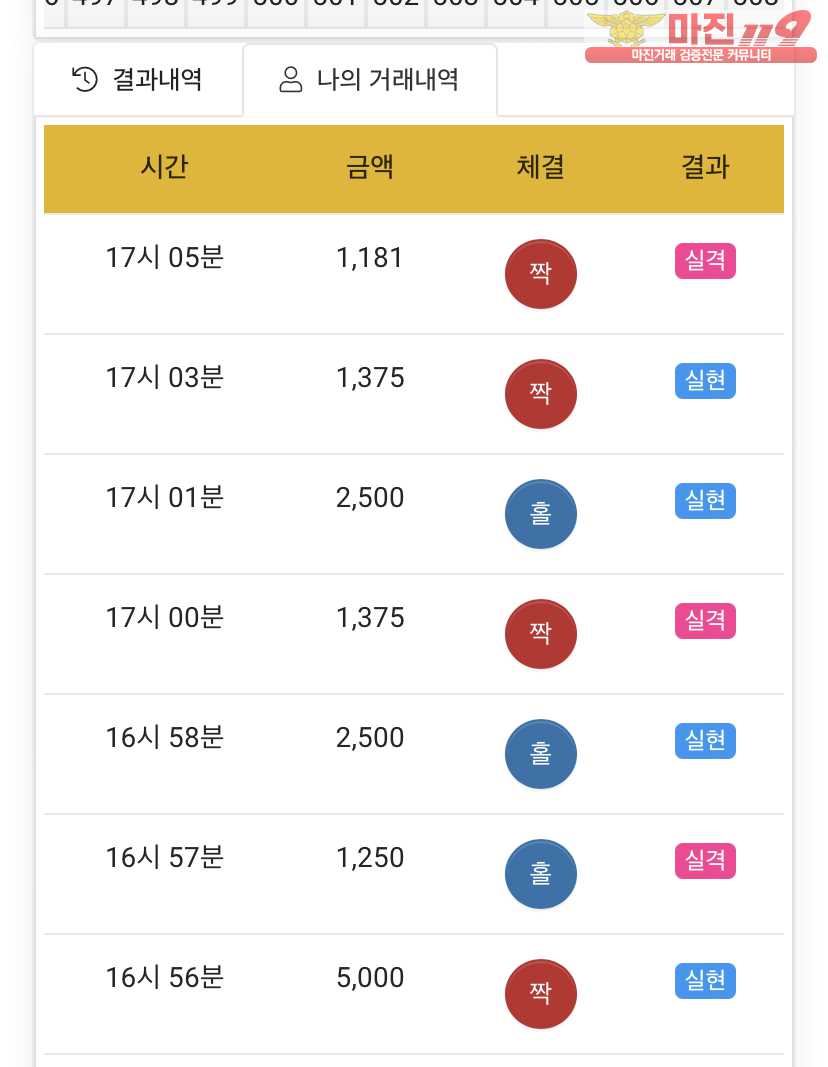This screenshot has width=828, height=1067.
Task: Click the 결과 column header
Action: (x=705, y=167)
